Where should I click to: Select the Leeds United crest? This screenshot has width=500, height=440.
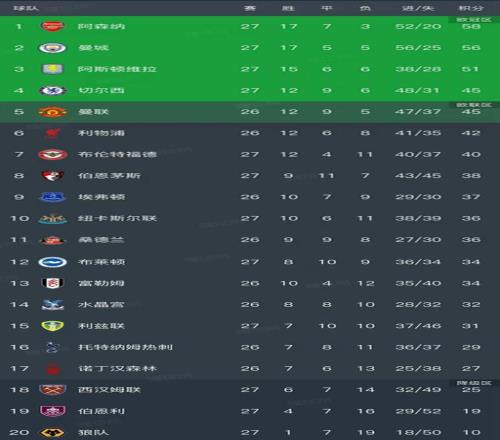(52, 326)
